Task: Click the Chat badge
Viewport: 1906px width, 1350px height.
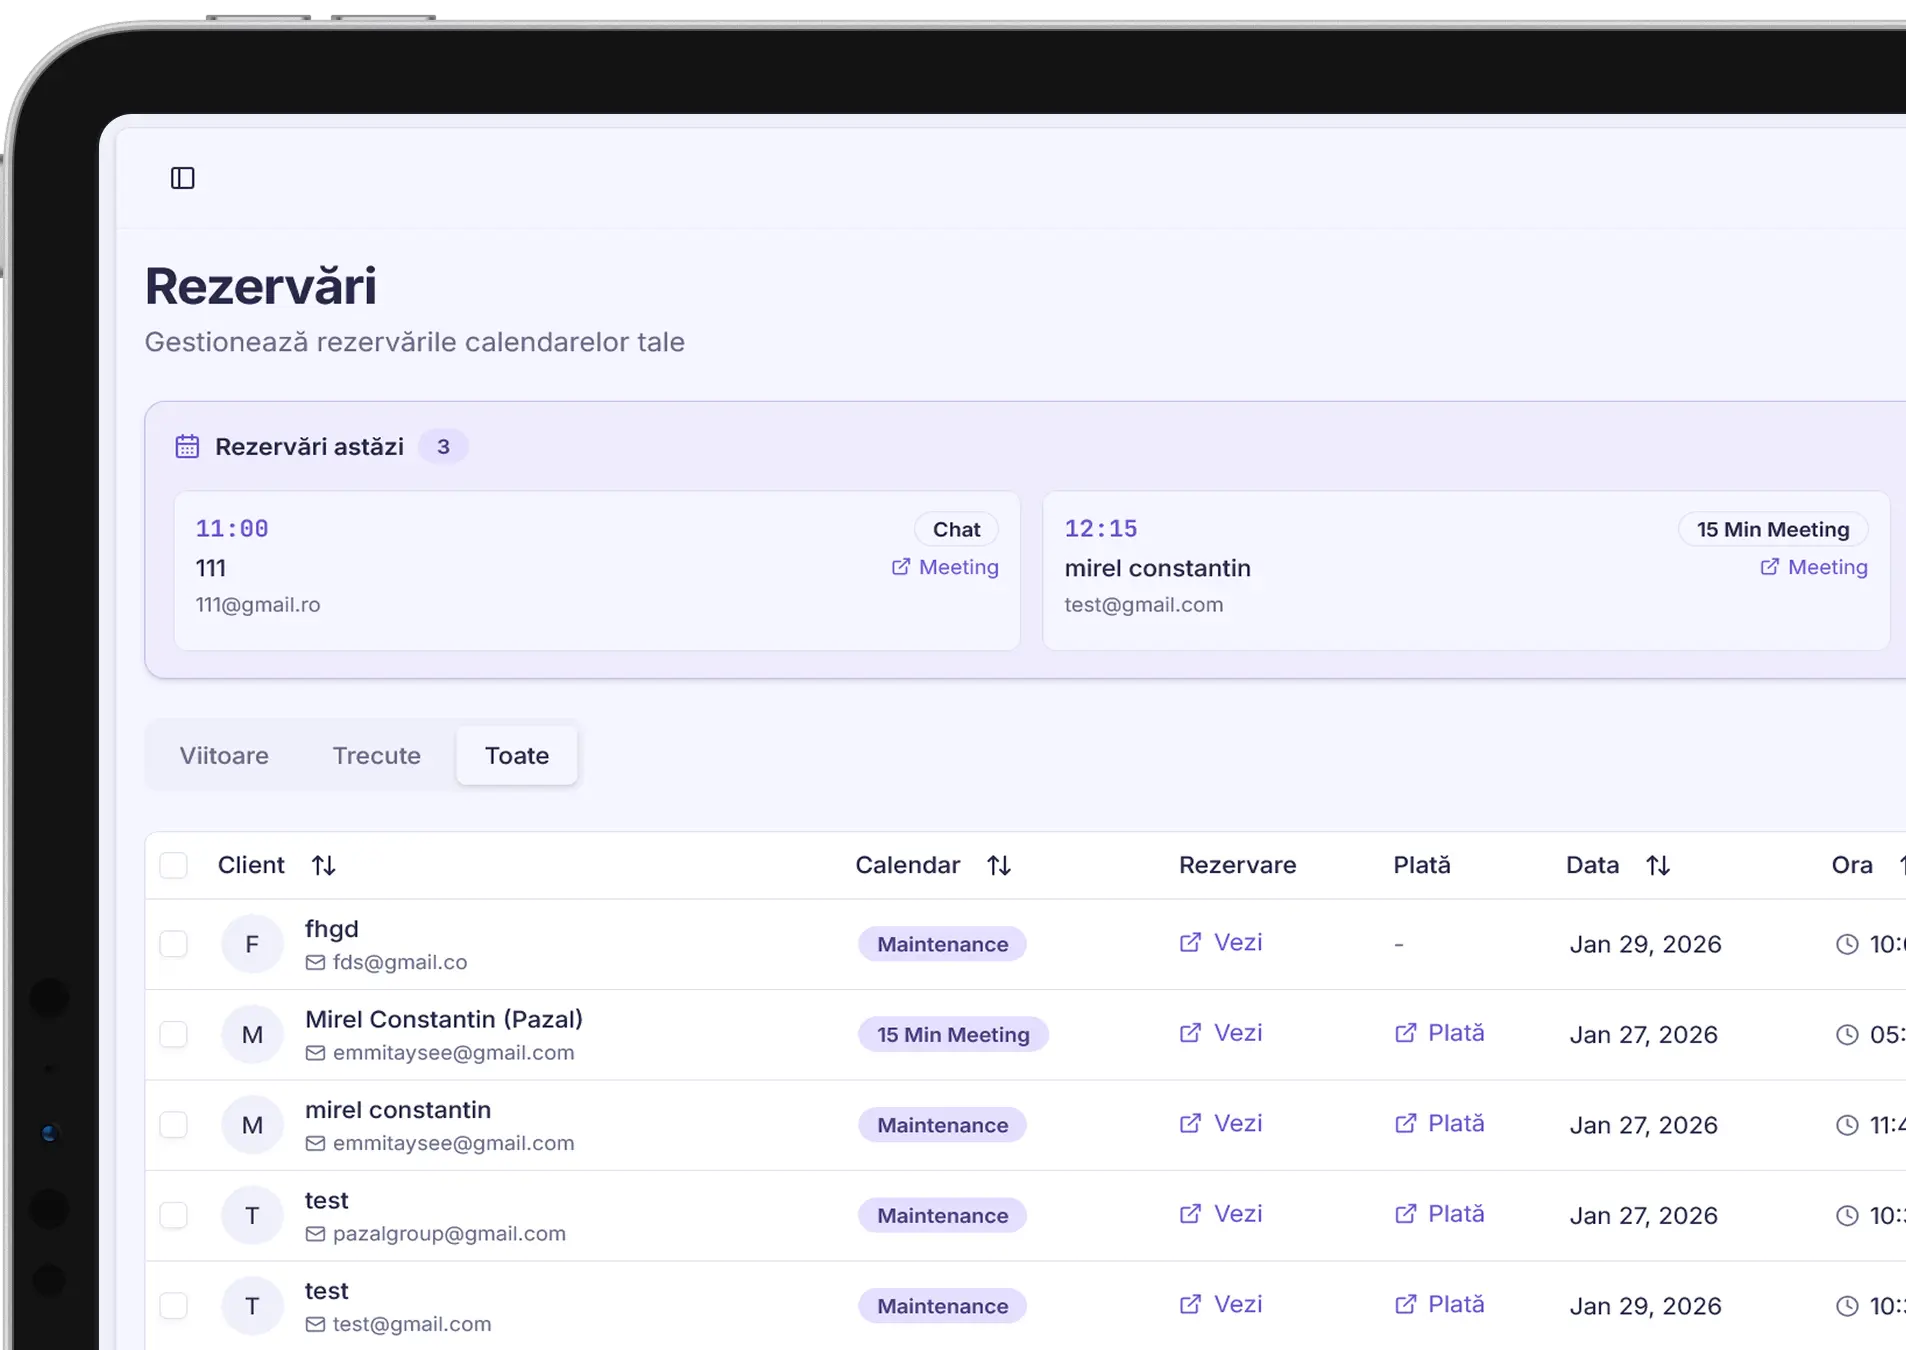Action: 956,529
